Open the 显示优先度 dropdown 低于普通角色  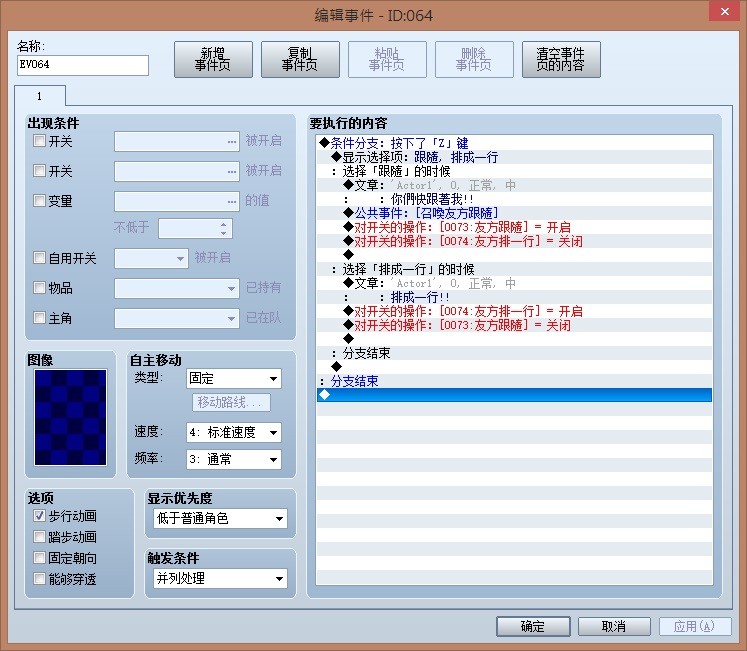[x=221, y=519]
